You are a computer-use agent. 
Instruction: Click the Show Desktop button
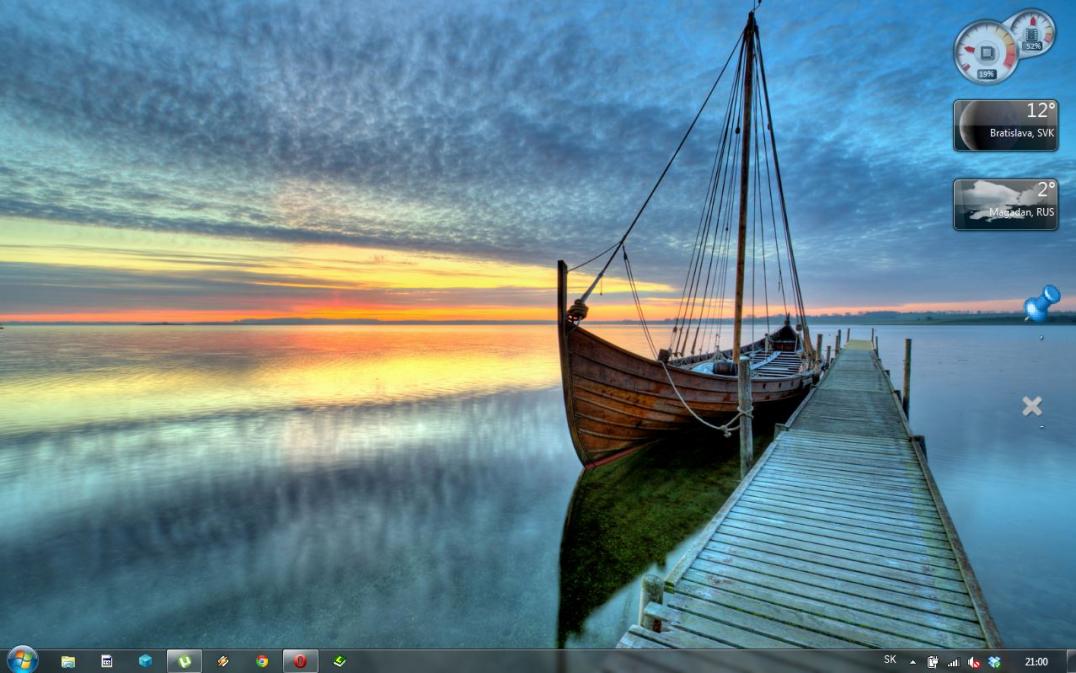click(x=1070, y=661)
